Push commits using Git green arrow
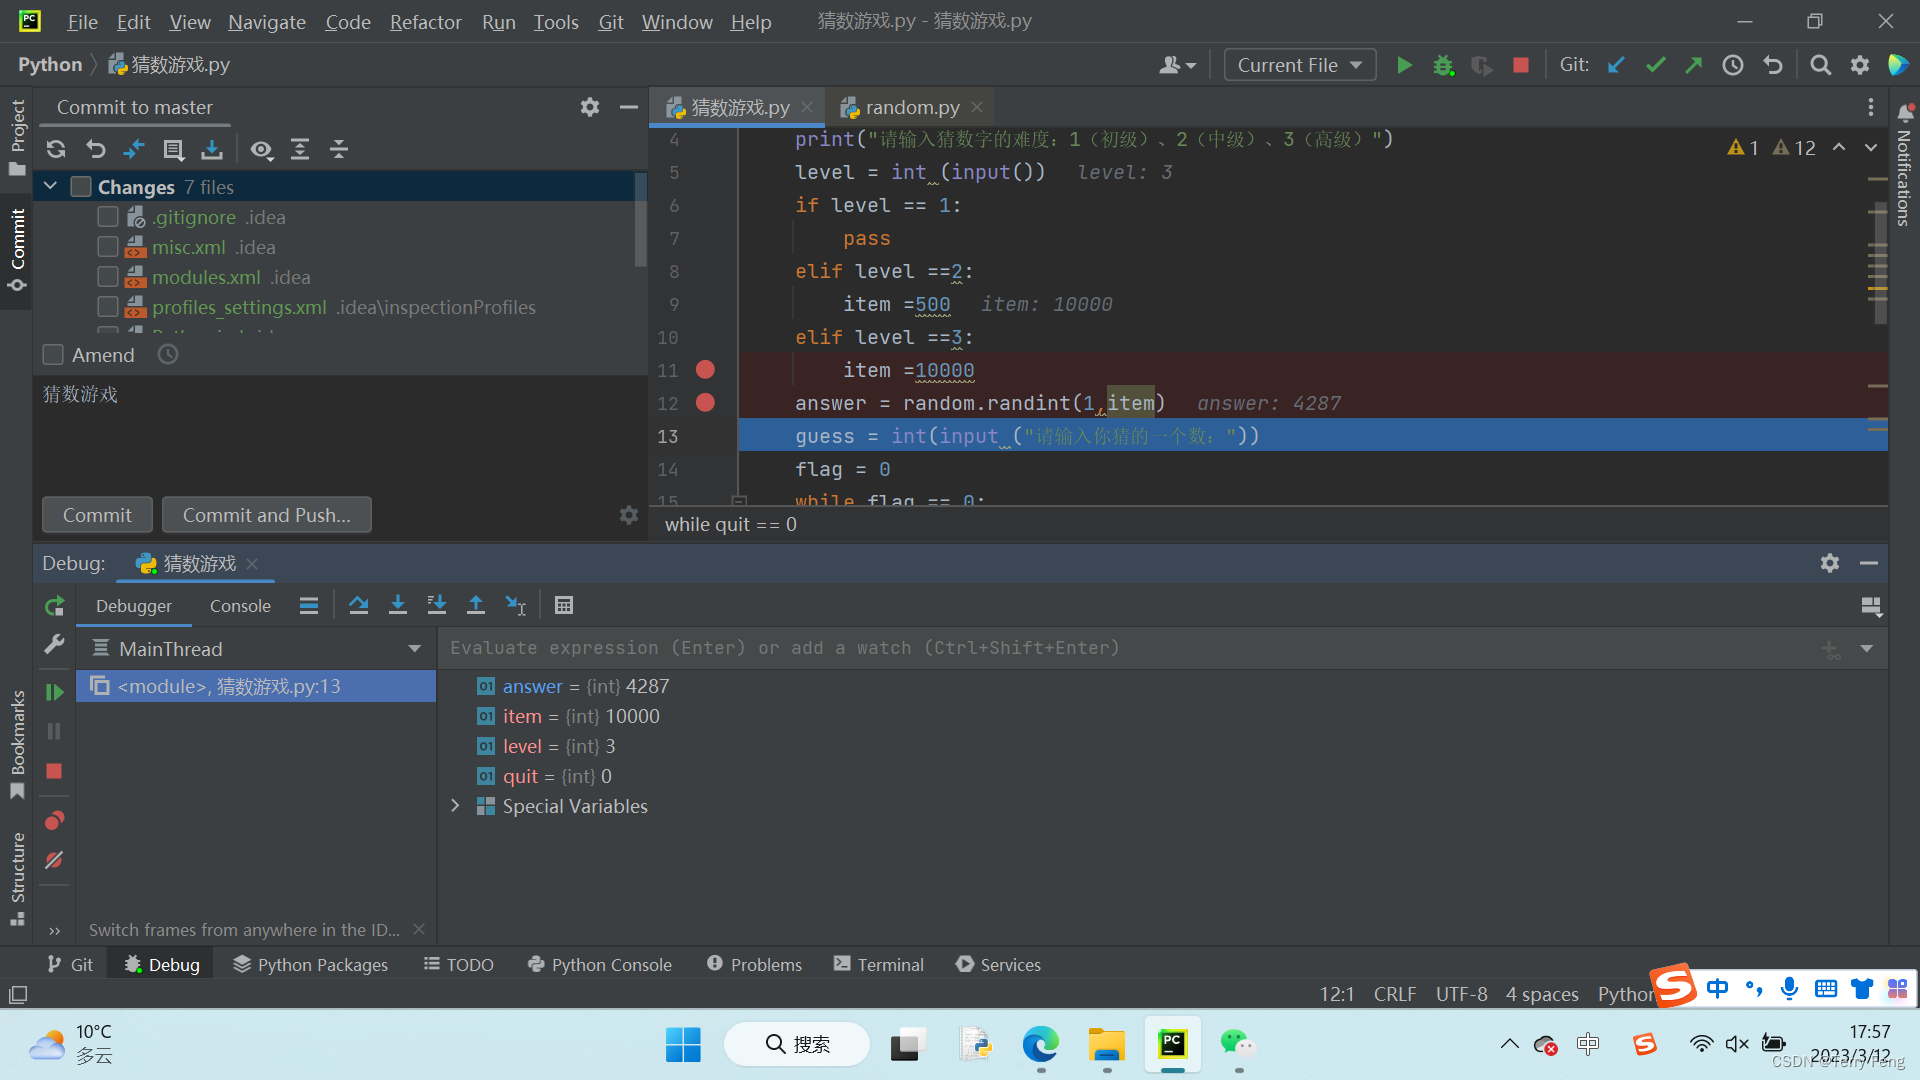Viewport: 1920px width, 1080px height. point(1693,65)
